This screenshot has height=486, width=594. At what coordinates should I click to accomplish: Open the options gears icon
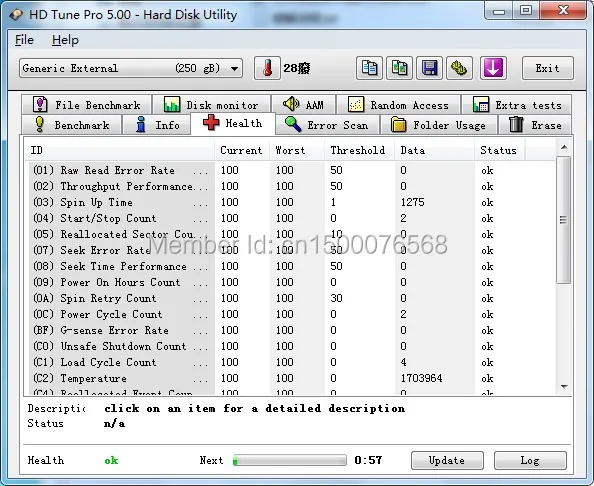[459, 68]
